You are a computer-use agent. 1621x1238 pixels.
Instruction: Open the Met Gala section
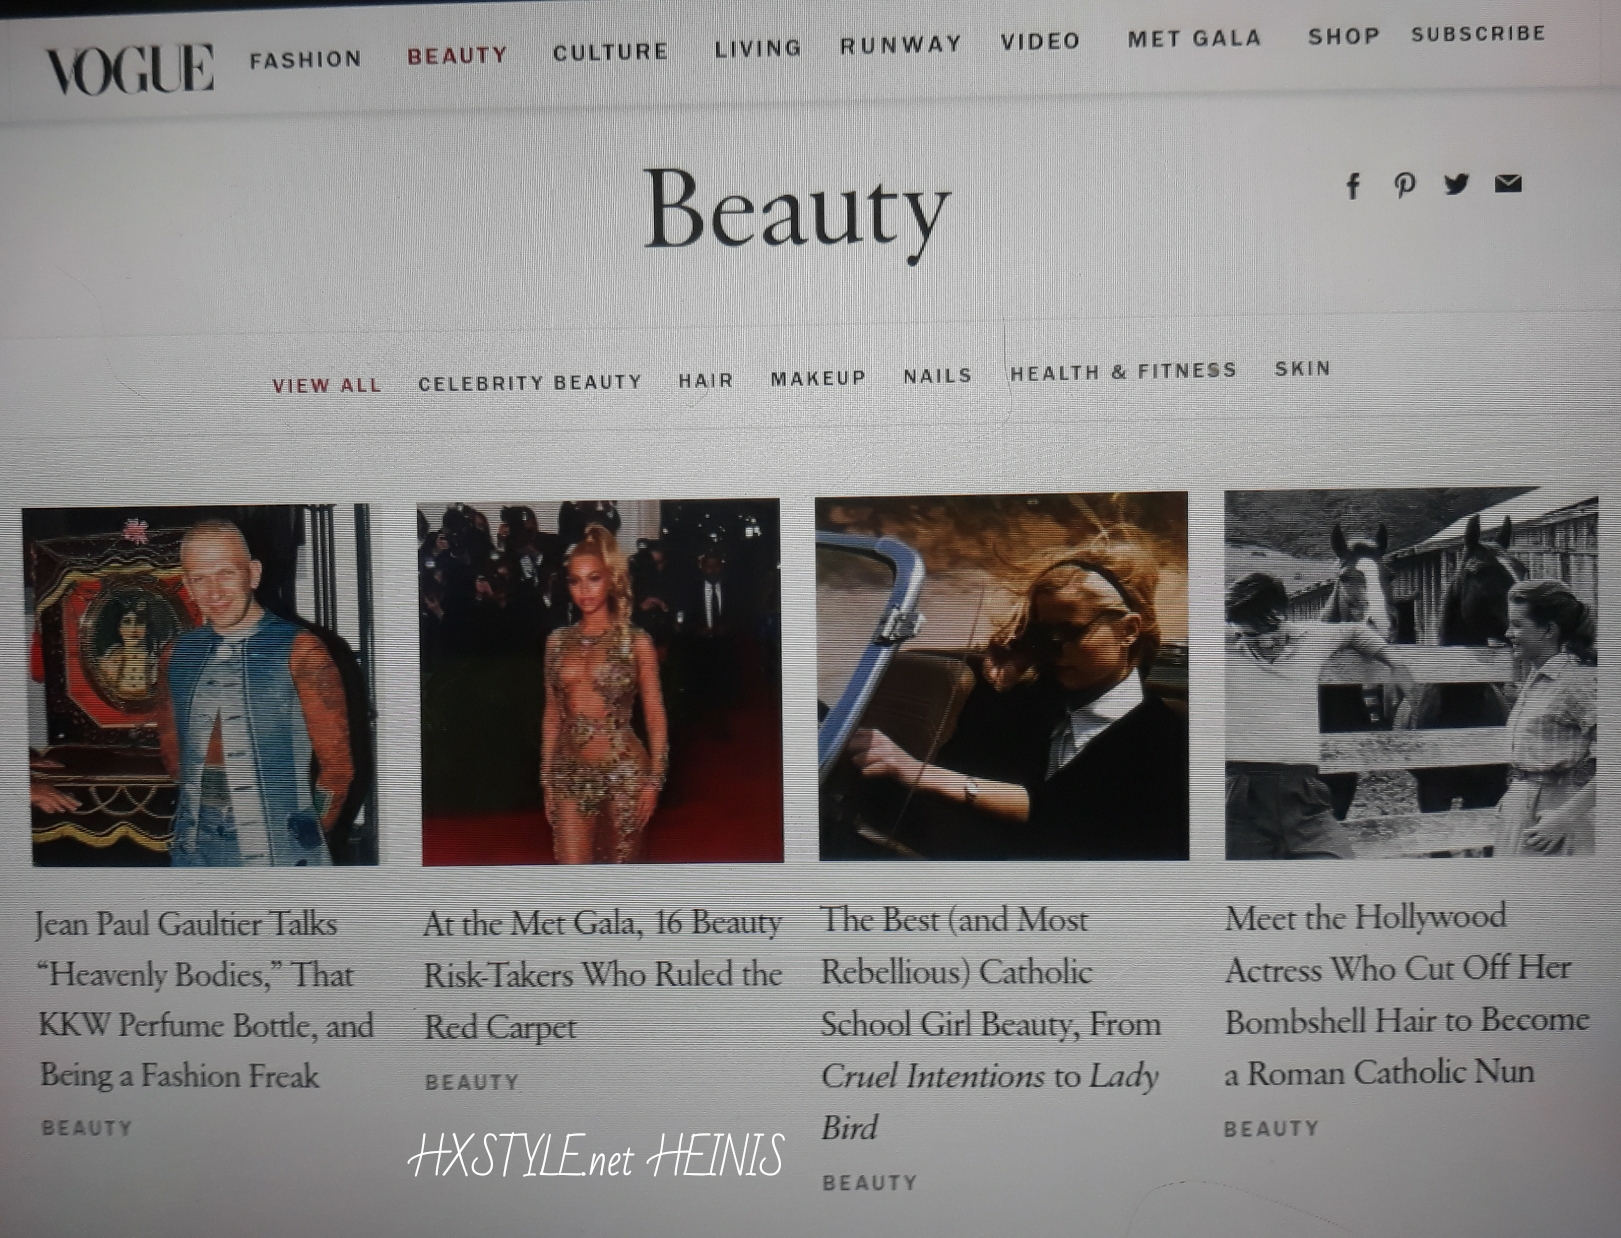coord(1195,38)
